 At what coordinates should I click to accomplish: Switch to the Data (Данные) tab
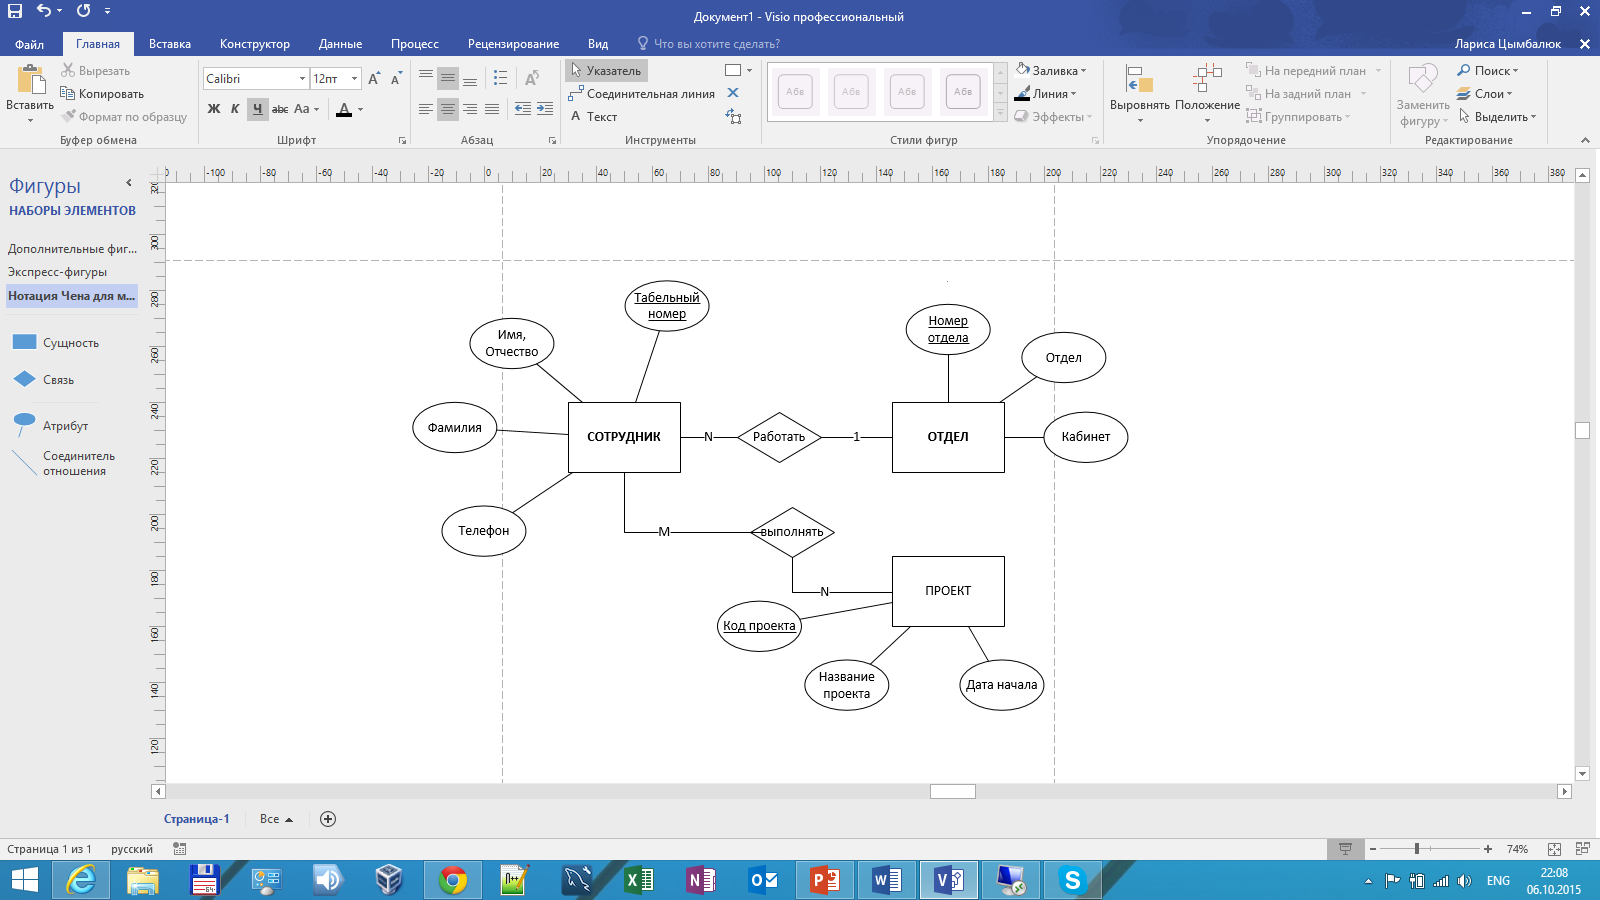point(340,44)
